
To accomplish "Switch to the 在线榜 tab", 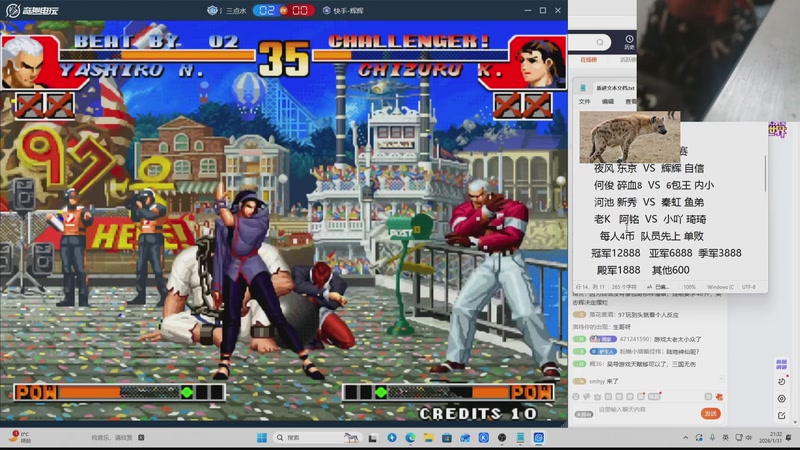I will pyautogui.click(x=588, y=60).
